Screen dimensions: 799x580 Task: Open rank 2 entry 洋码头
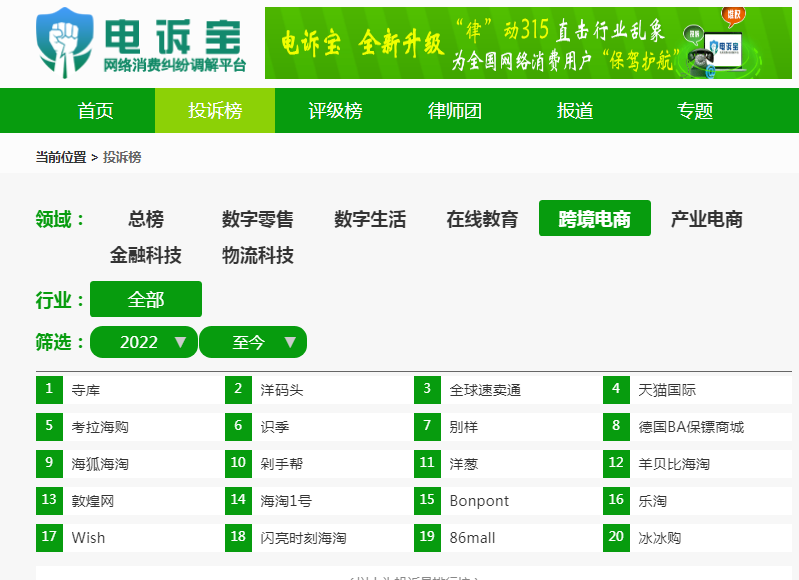coord(282,390)
